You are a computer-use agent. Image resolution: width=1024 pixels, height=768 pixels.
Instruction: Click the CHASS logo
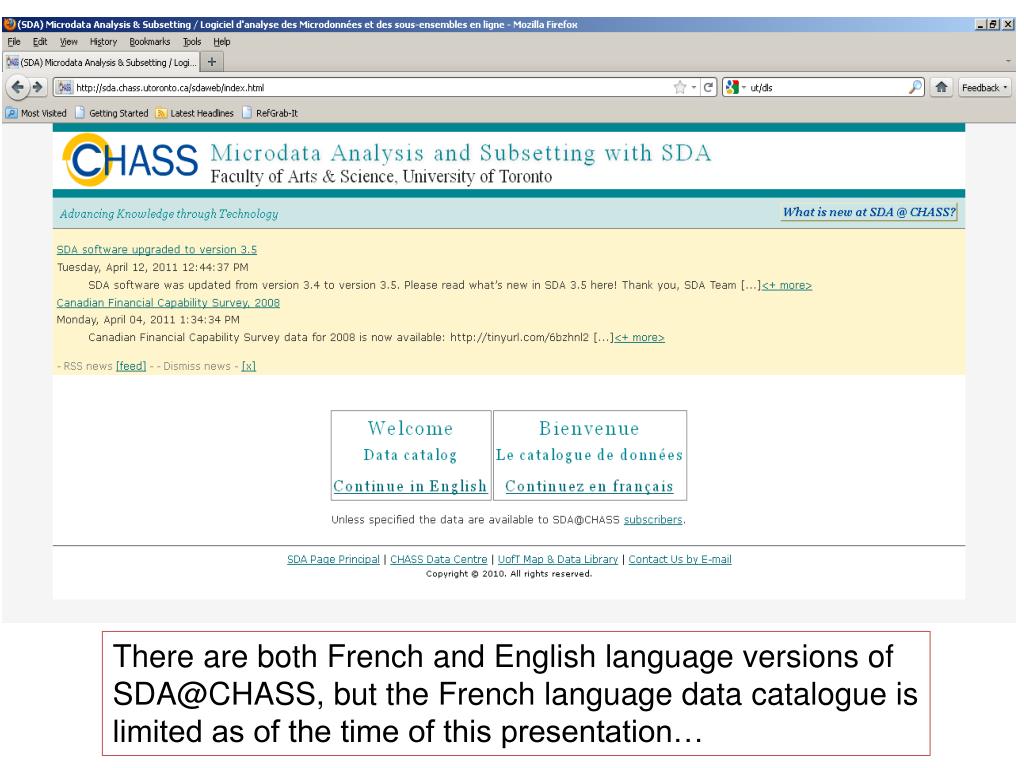(x=130, y=160)
